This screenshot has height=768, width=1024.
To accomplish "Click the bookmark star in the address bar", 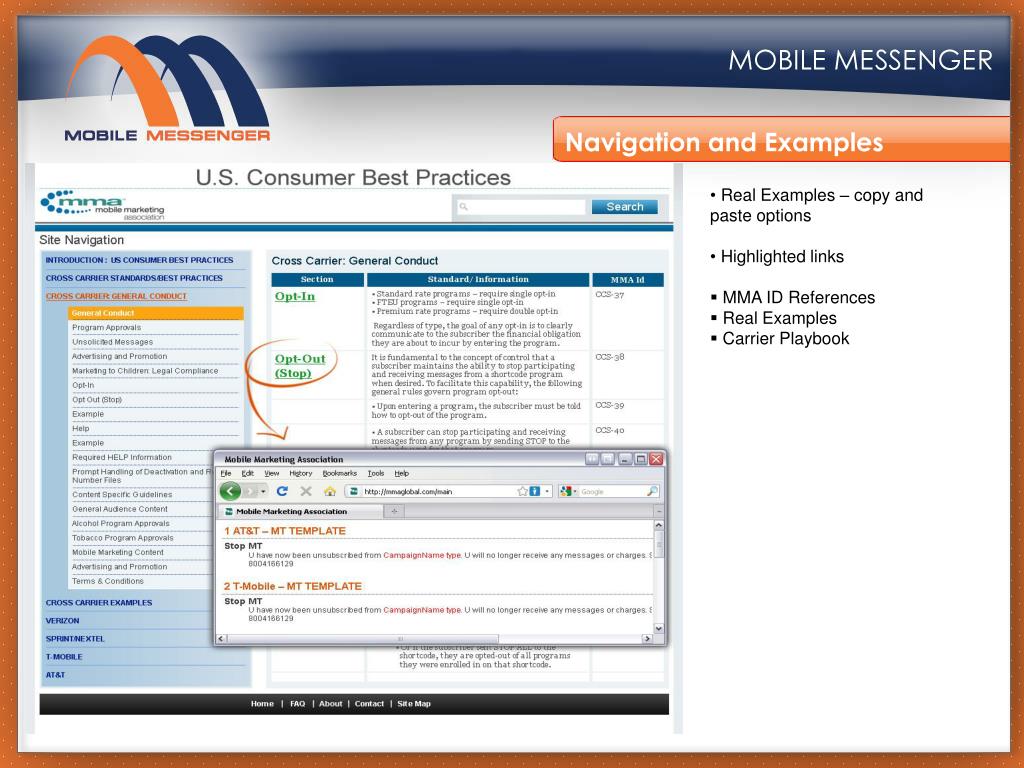I will point(522,491).
